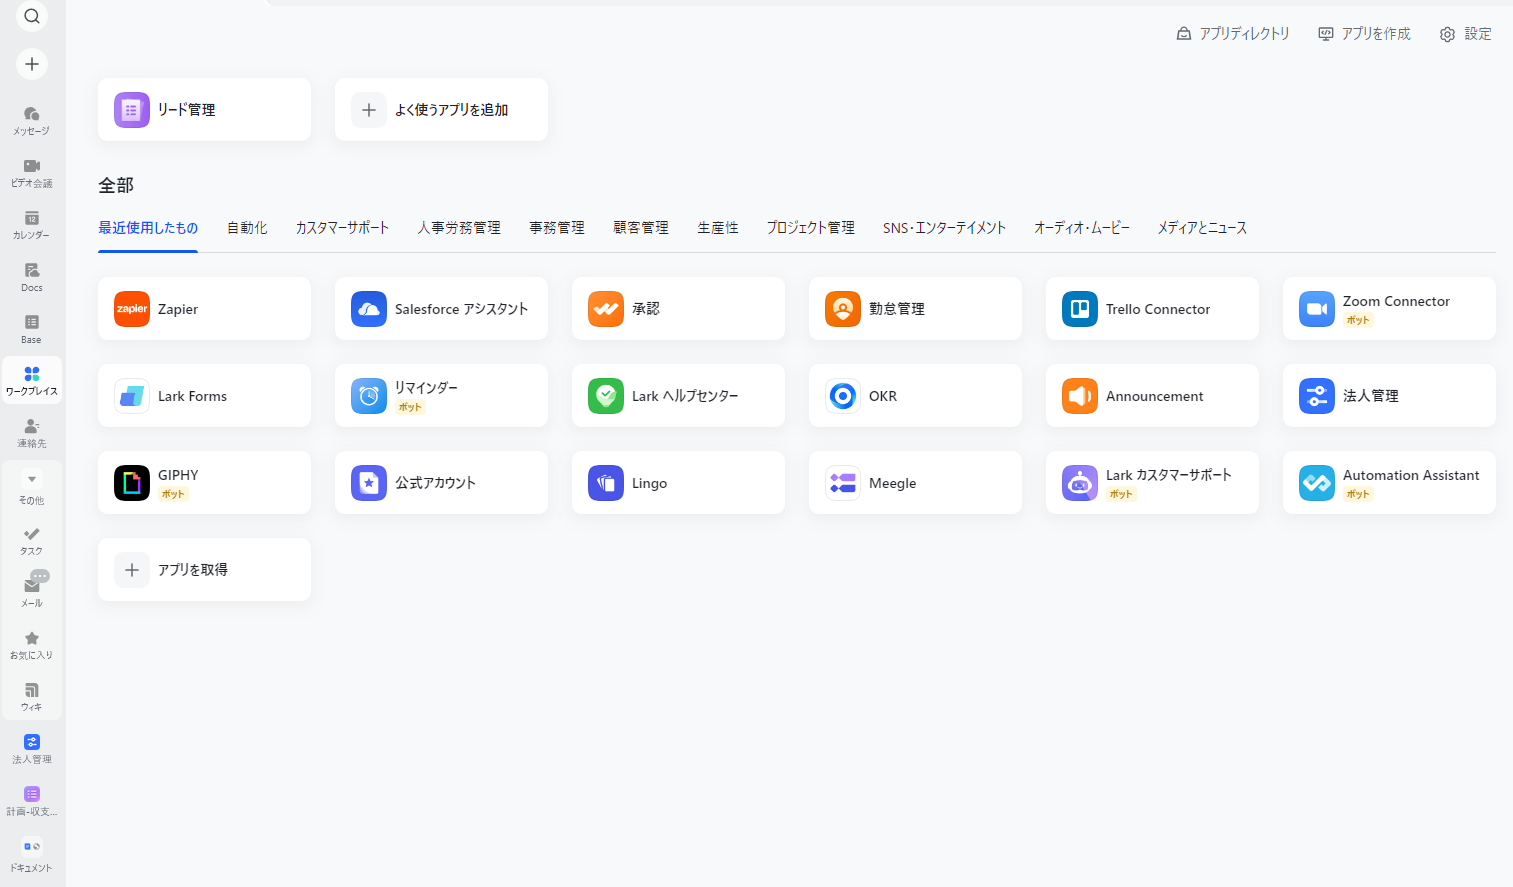Image resolution: width=1513 pixels, height=887 pixels.
Task: Open ウィキ wiki in the sidebar
Action: tap(32, 696)
